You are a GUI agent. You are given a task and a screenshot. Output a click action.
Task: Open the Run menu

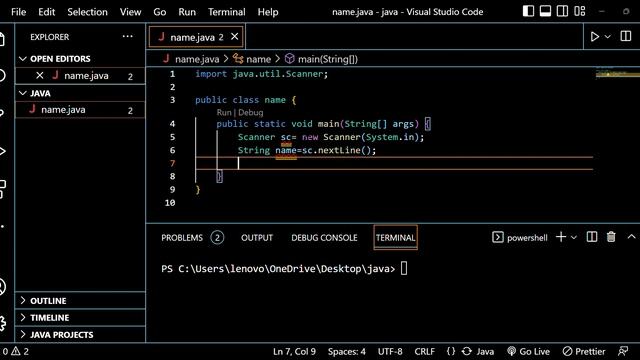187,12
